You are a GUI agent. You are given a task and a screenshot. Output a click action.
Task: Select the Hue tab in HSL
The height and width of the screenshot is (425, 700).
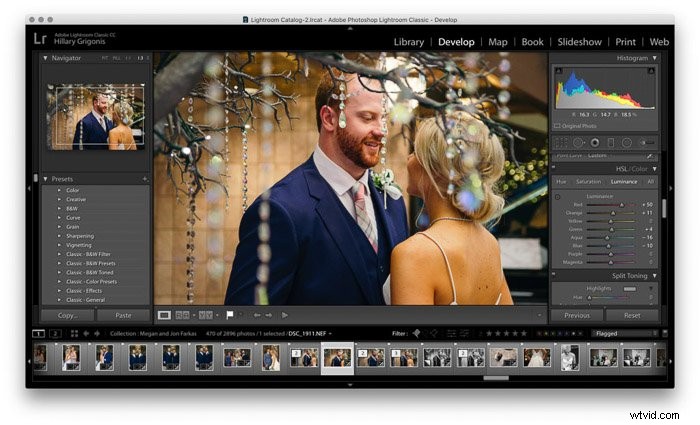[561, 182]
